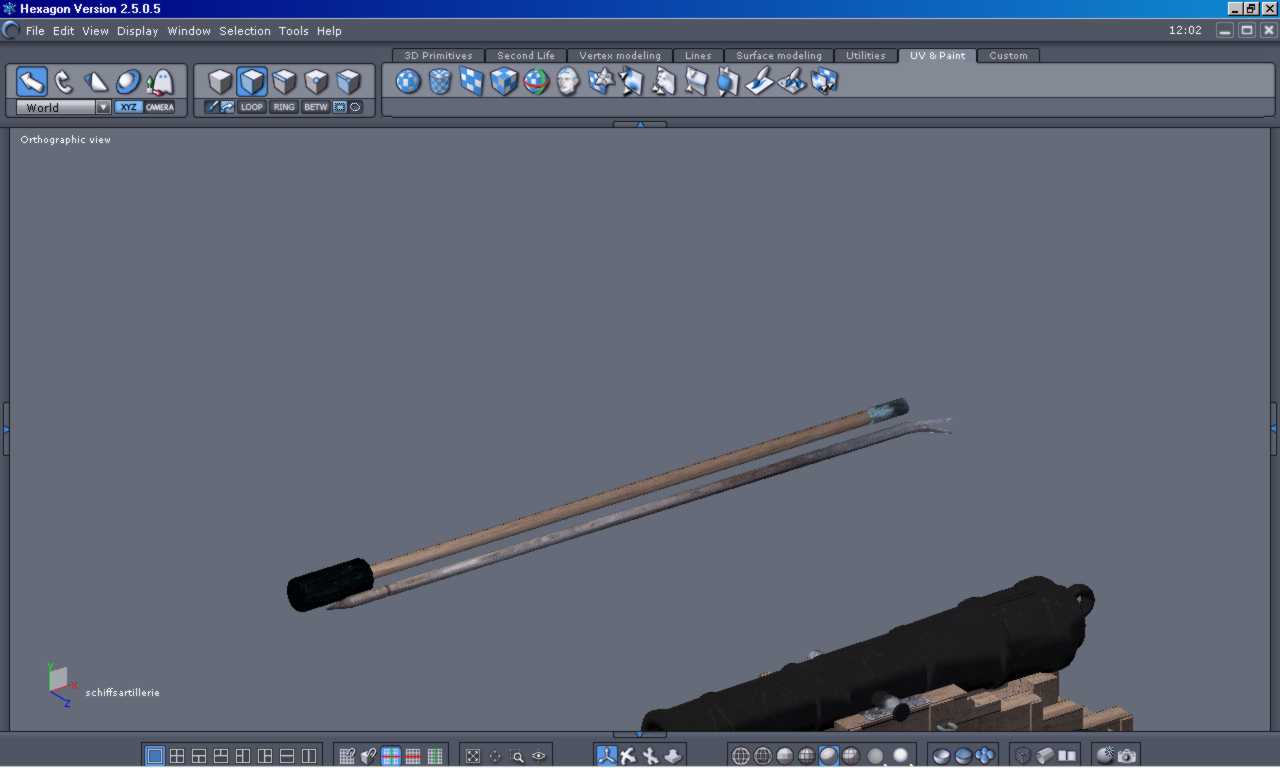This screenshot has width=1280, height=768.
Task: Open the Help menu
Action: coord(329,31)
